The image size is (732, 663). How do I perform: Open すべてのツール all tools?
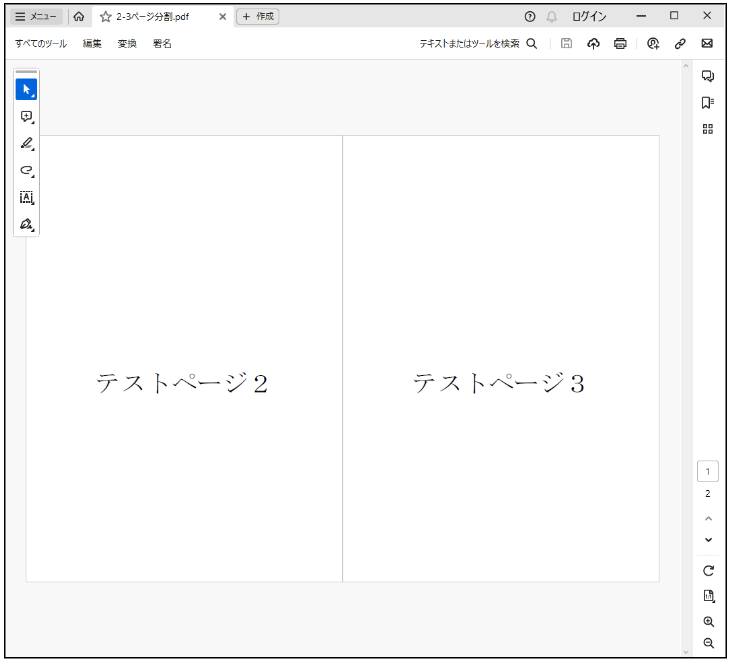click(41, 43)
